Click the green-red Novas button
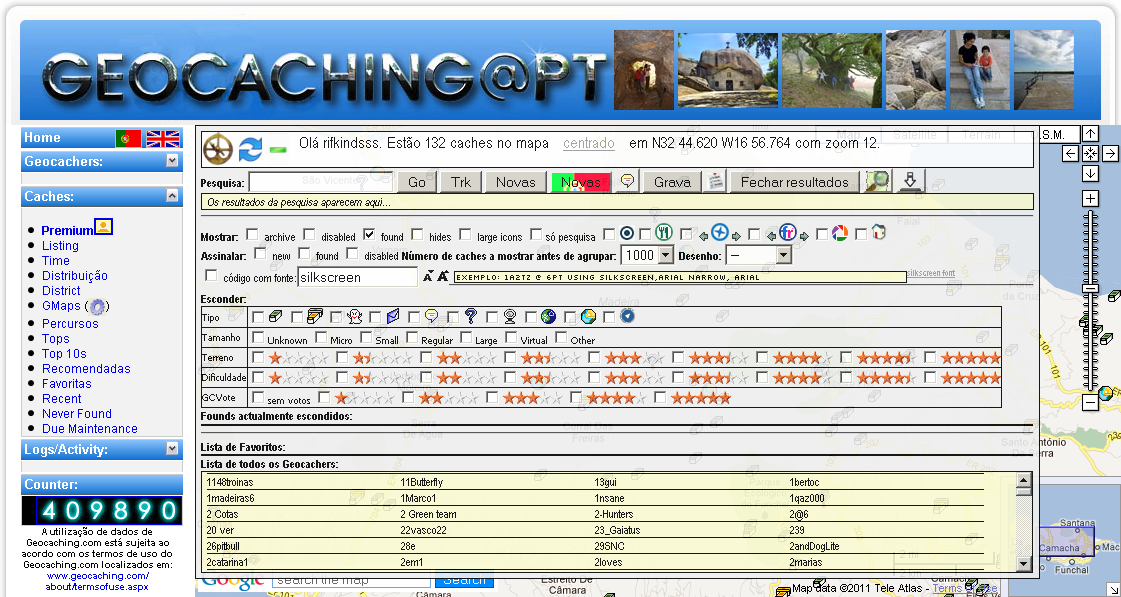1121x597 pixels. pos(581,182)
